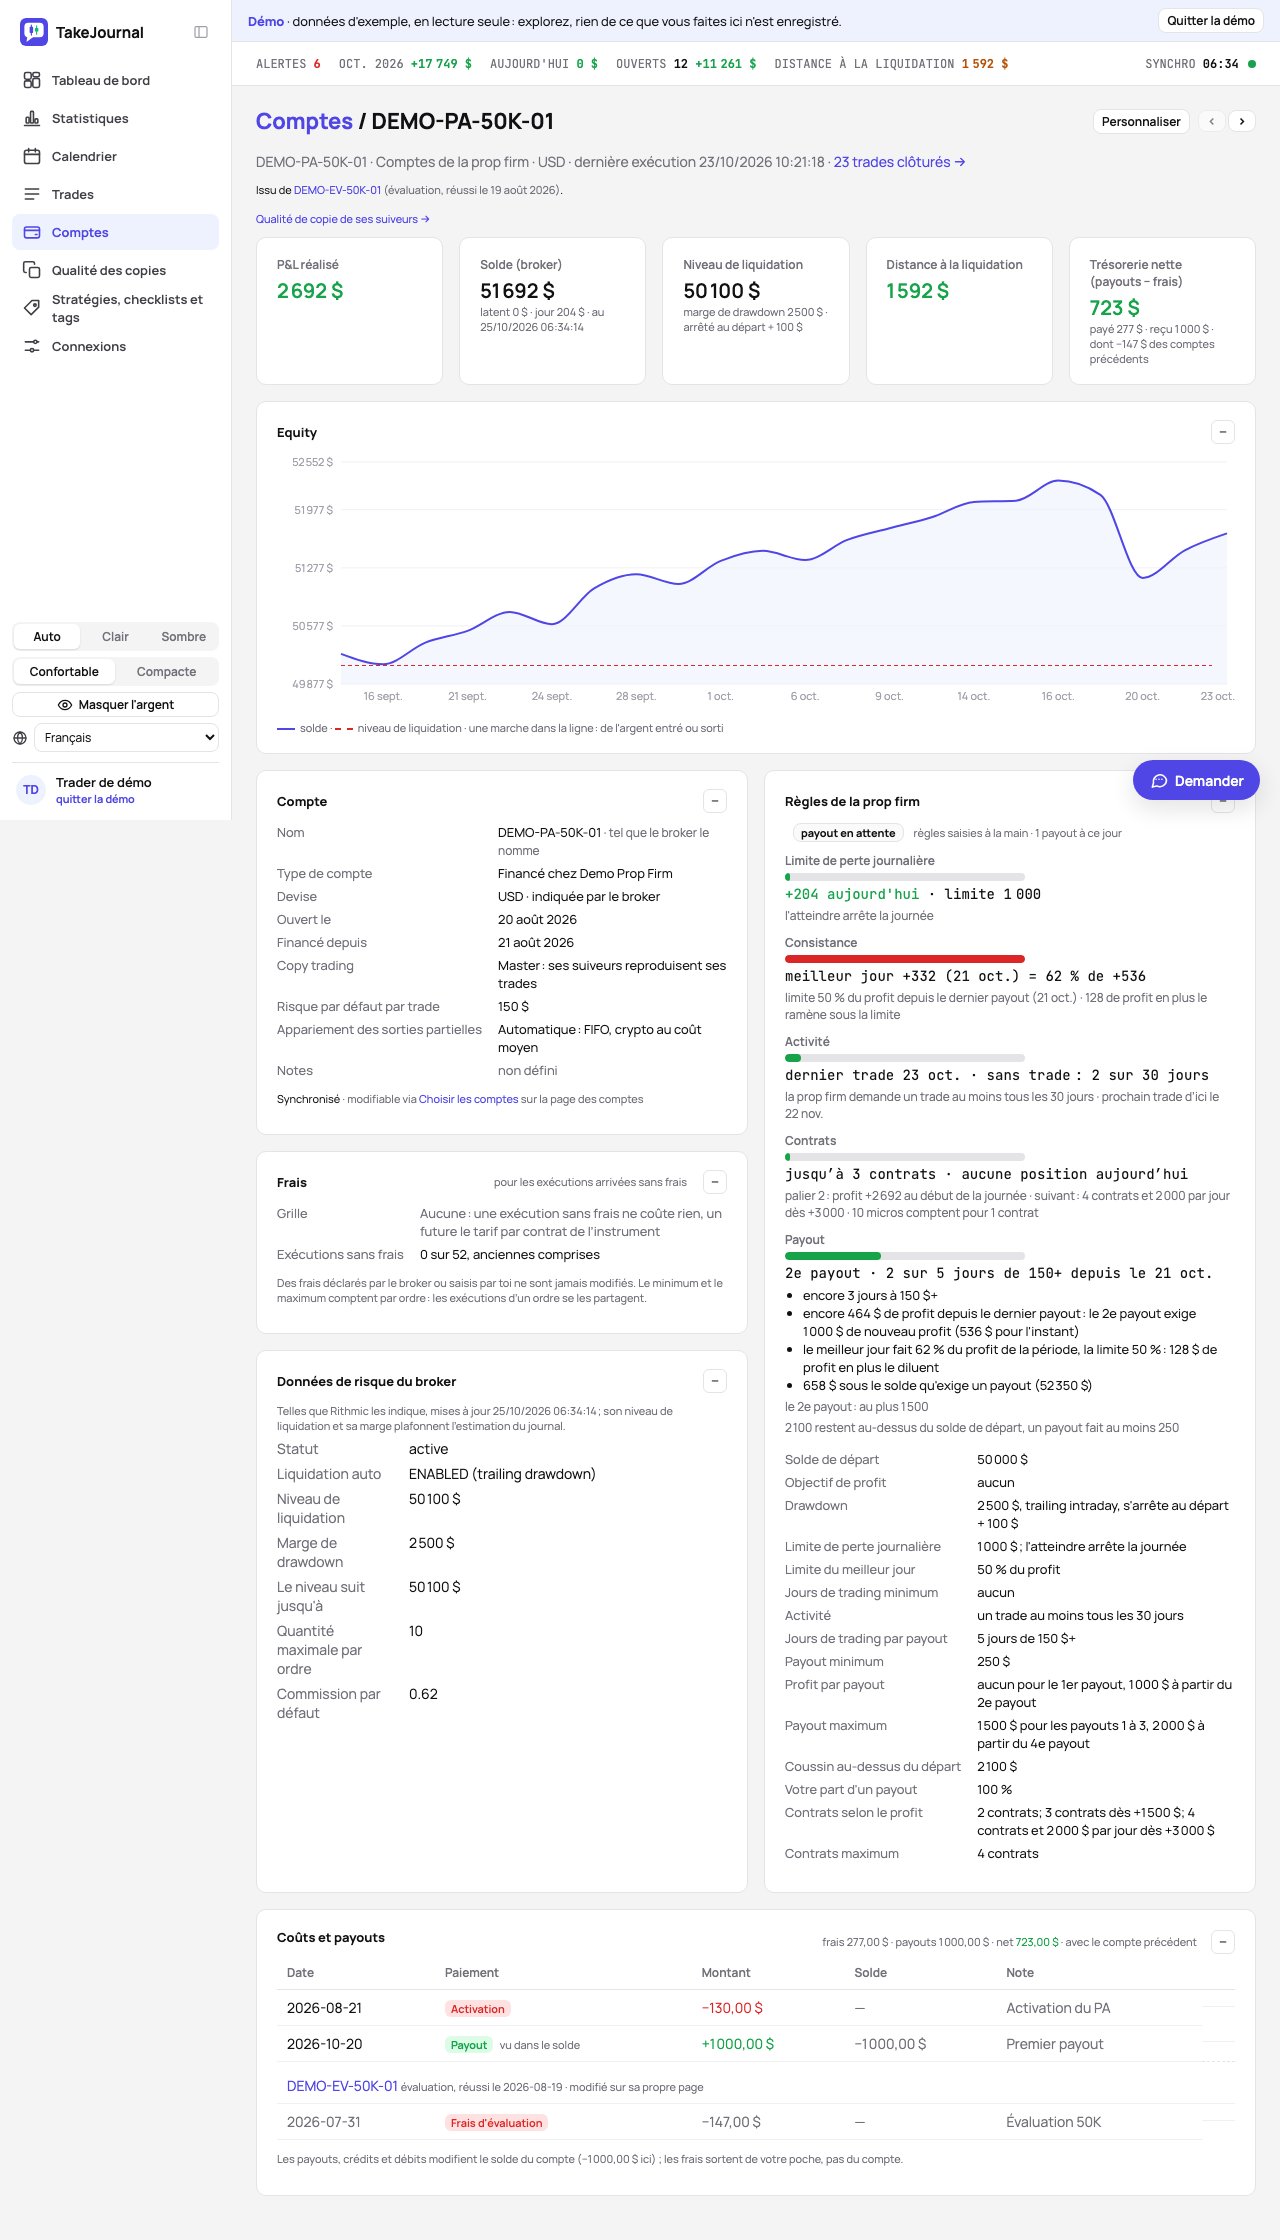
Task: Click the Comptes breadcrumb heading
Action: click(304, 121)
